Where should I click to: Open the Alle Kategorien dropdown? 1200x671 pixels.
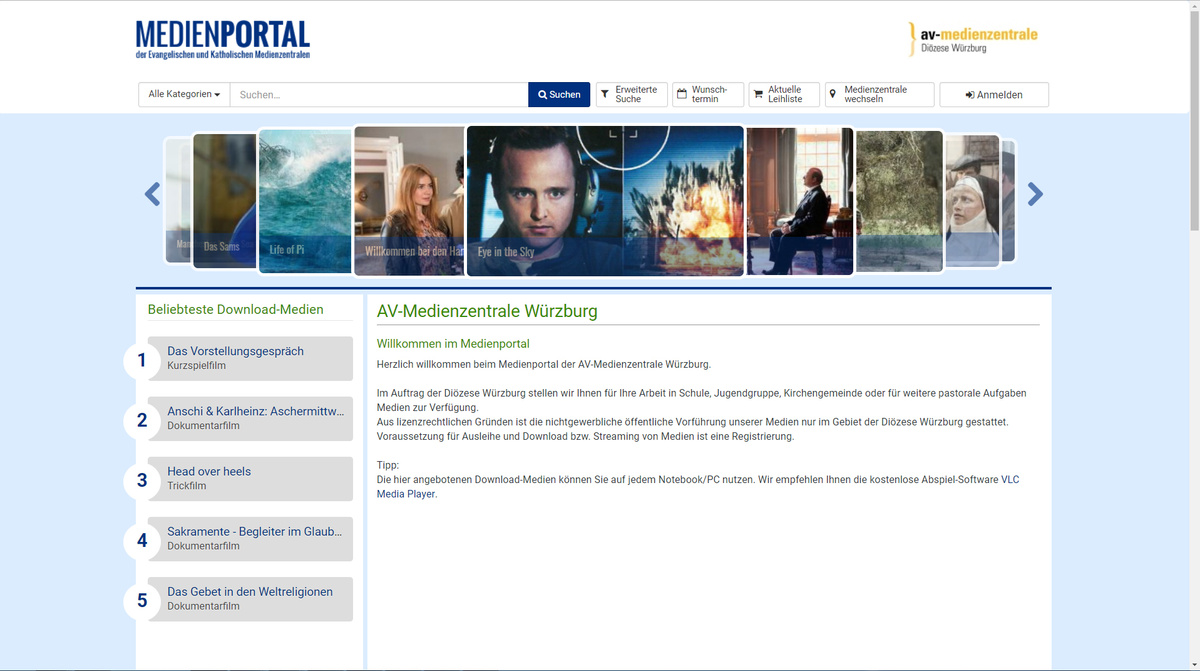point(184,94)
